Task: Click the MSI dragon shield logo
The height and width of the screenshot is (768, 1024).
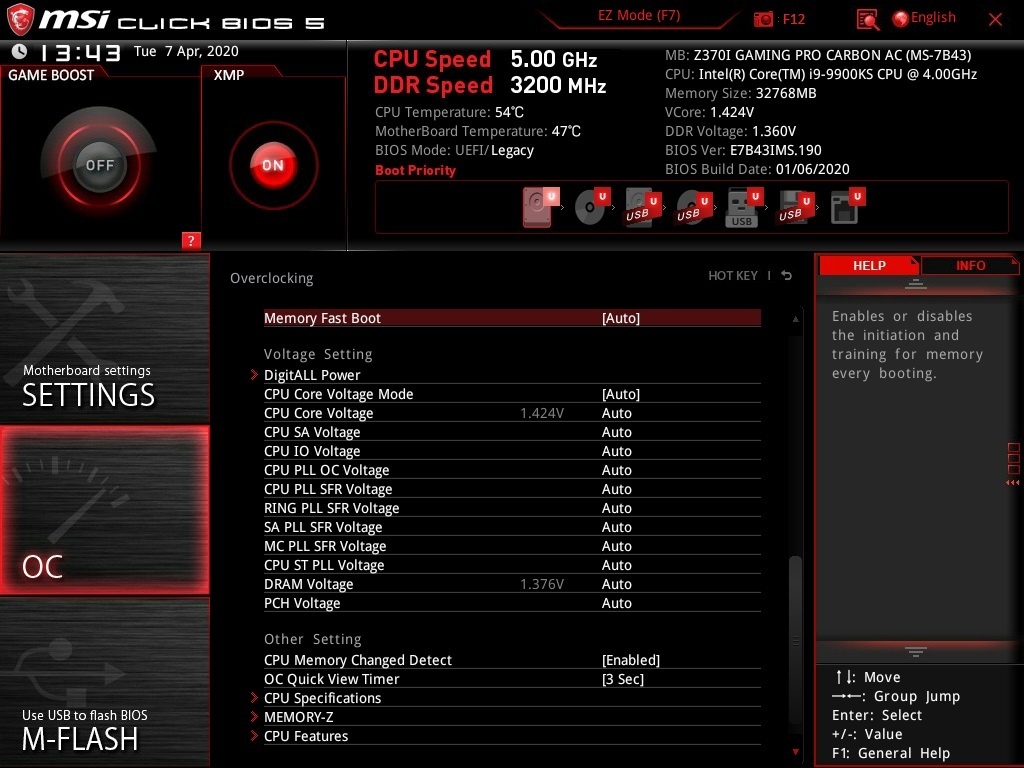Action: pyautogui.click(x=20, y=20)
